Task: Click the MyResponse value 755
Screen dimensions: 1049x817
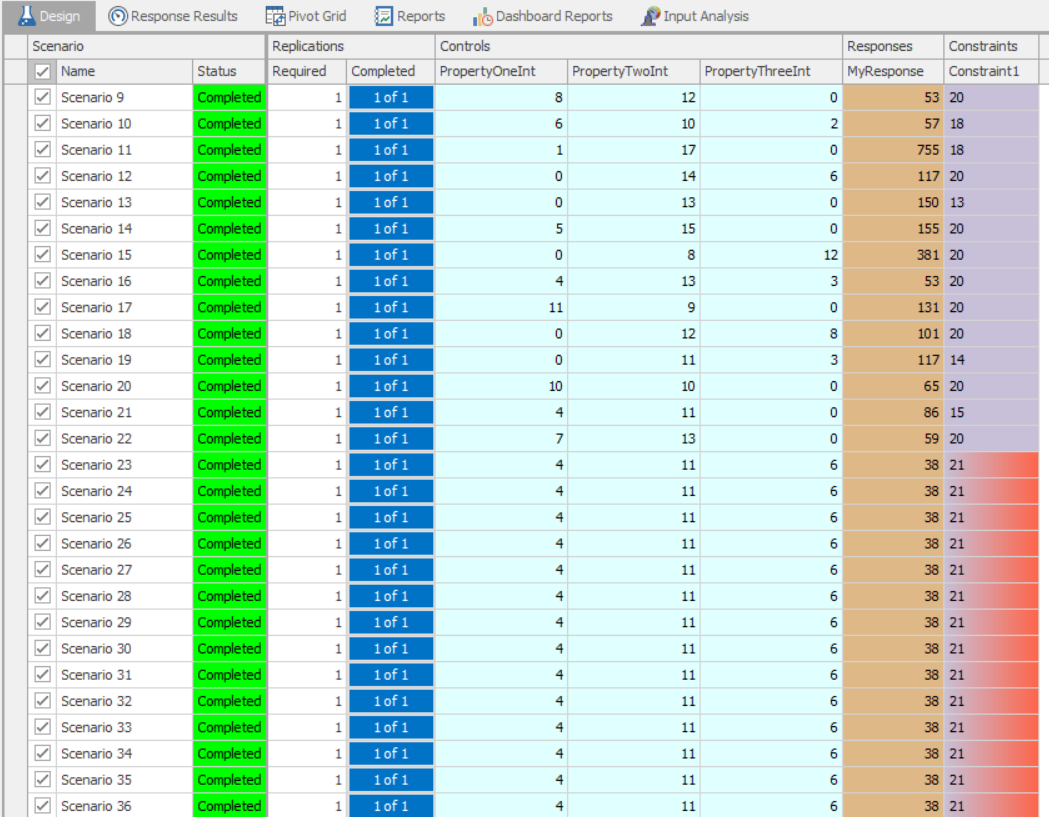Action: point(893,150)
